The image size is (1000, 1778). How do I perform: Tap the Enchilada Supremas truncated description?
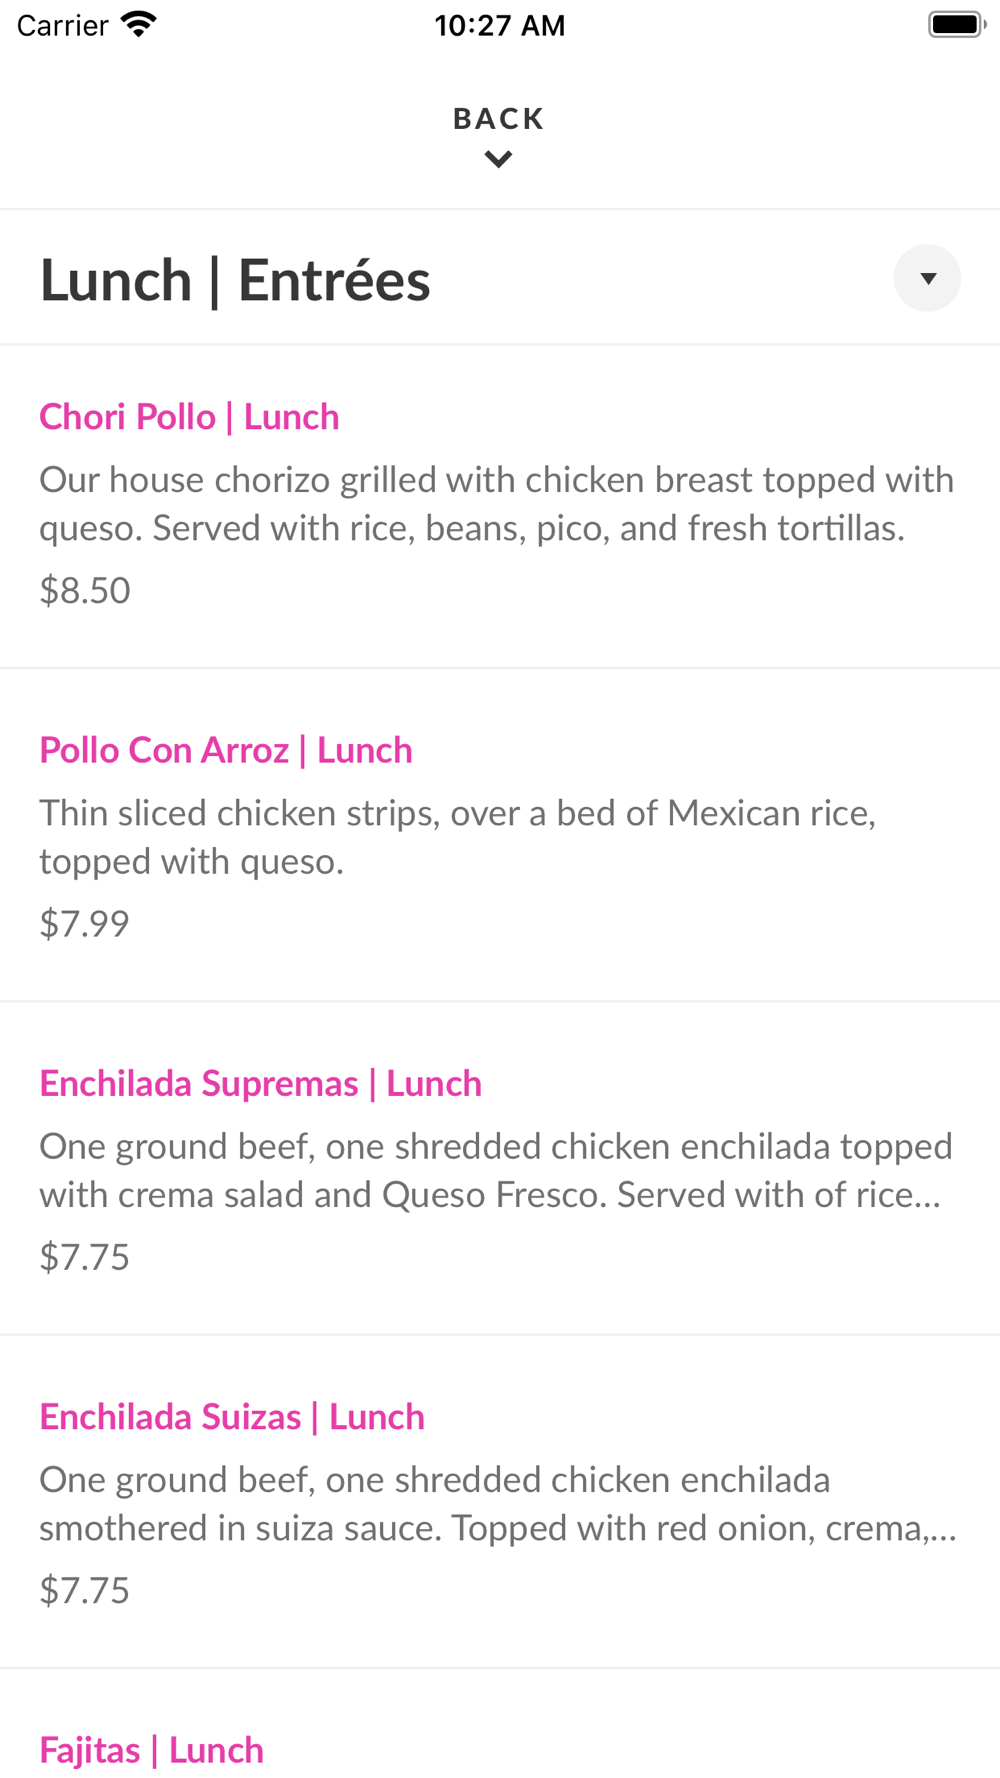coord(496,1170)
